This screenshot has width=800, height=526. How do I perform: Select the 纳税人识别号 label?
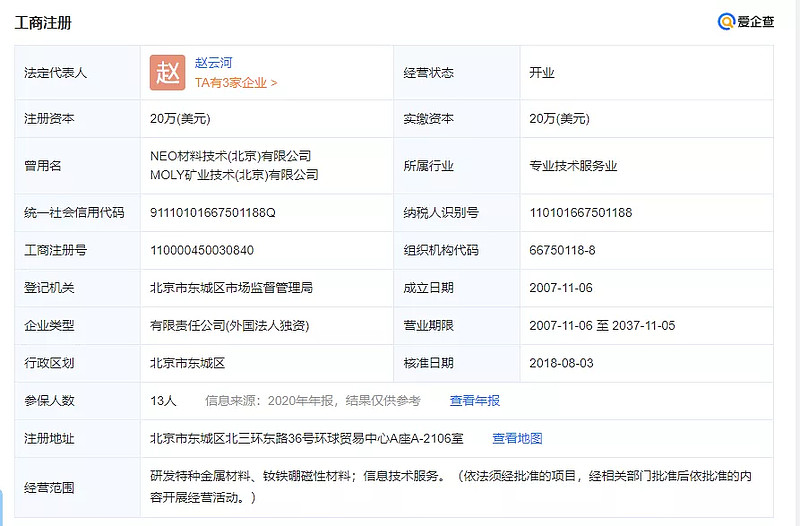(x=441, y=213)
